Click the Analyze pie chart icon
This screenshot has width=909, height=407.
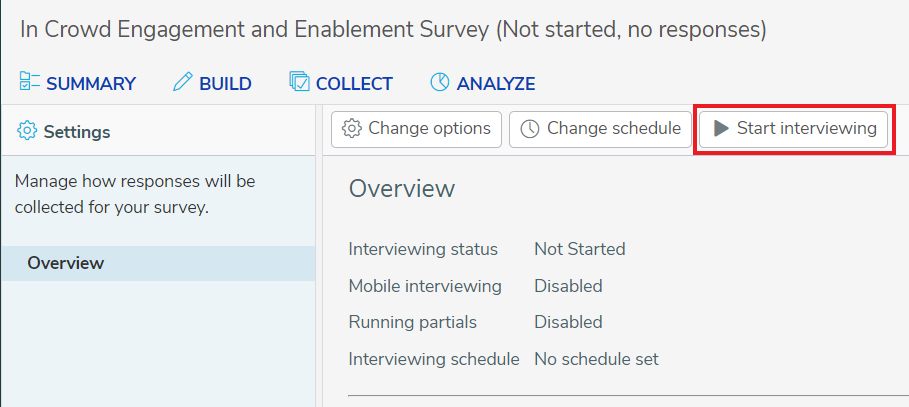[x=440, y=82]
